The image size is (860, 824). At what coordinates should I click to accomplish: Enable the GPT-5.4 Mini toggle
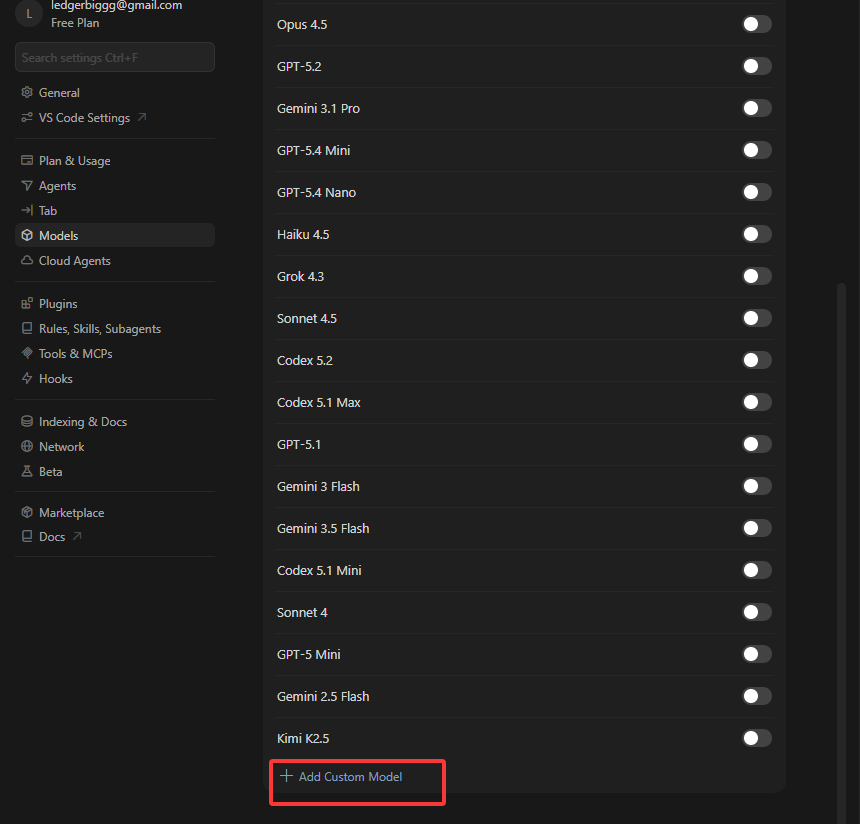coord(757,150)
